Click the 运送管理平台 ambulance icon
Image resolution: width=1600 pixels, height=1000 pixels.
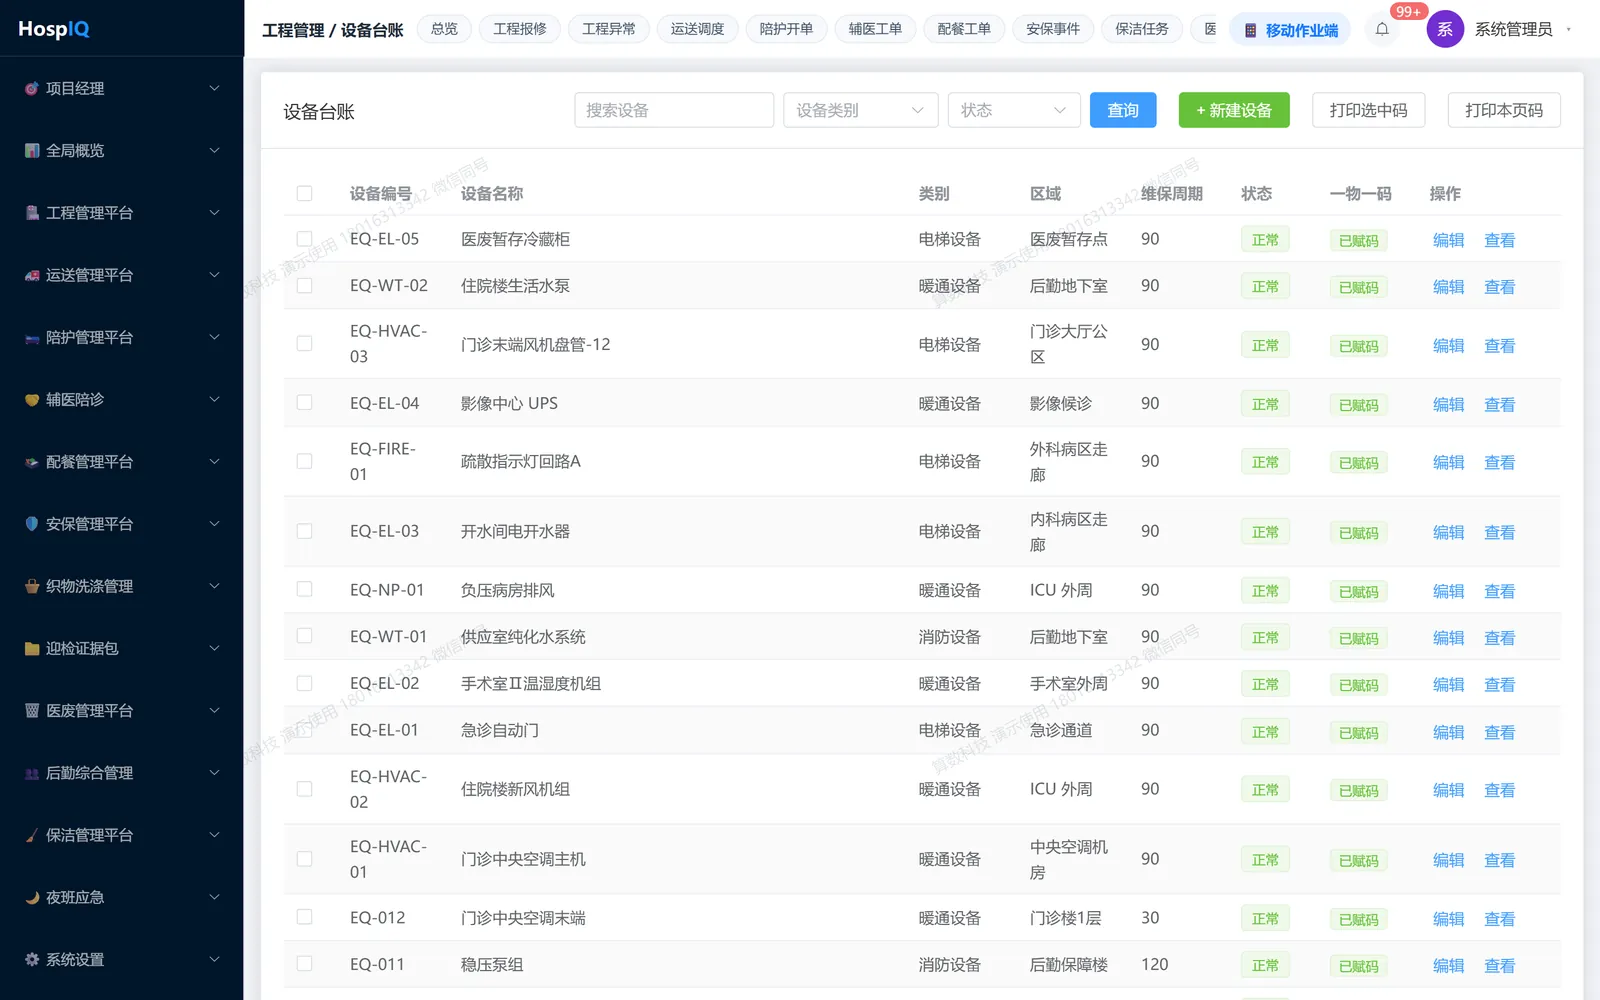point(32,275)
